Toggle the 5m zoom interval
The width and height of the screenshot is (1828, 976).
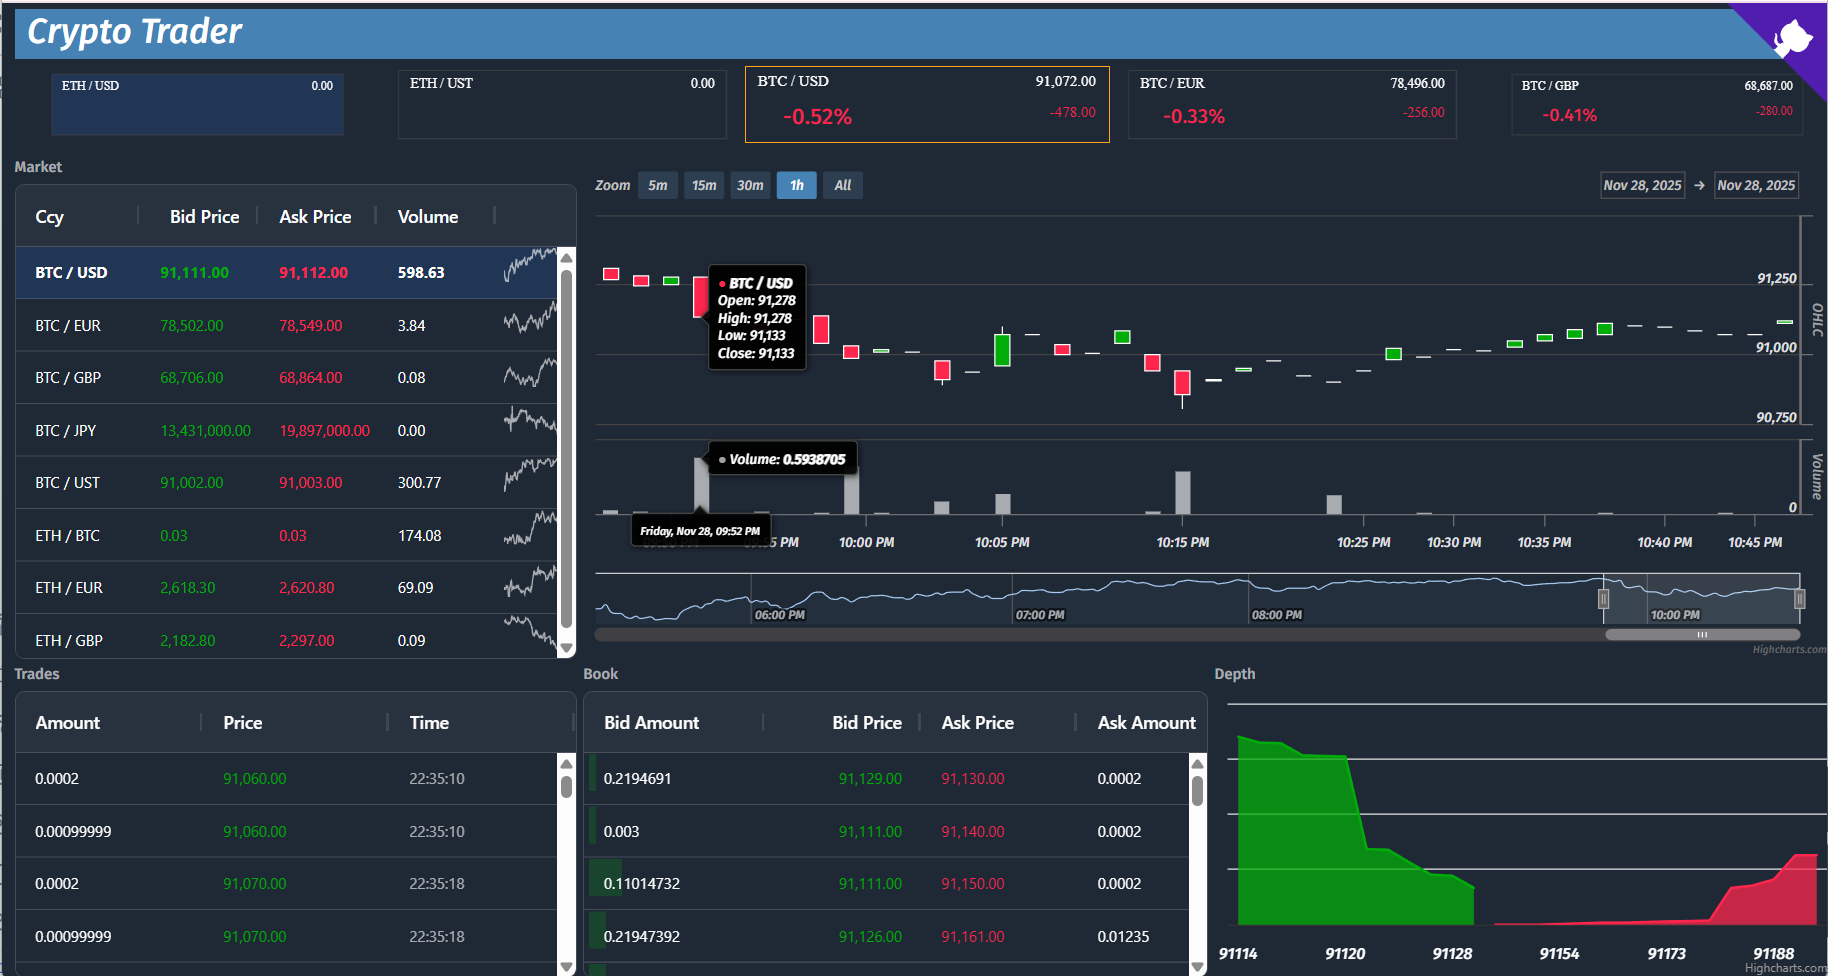point(657,185)
